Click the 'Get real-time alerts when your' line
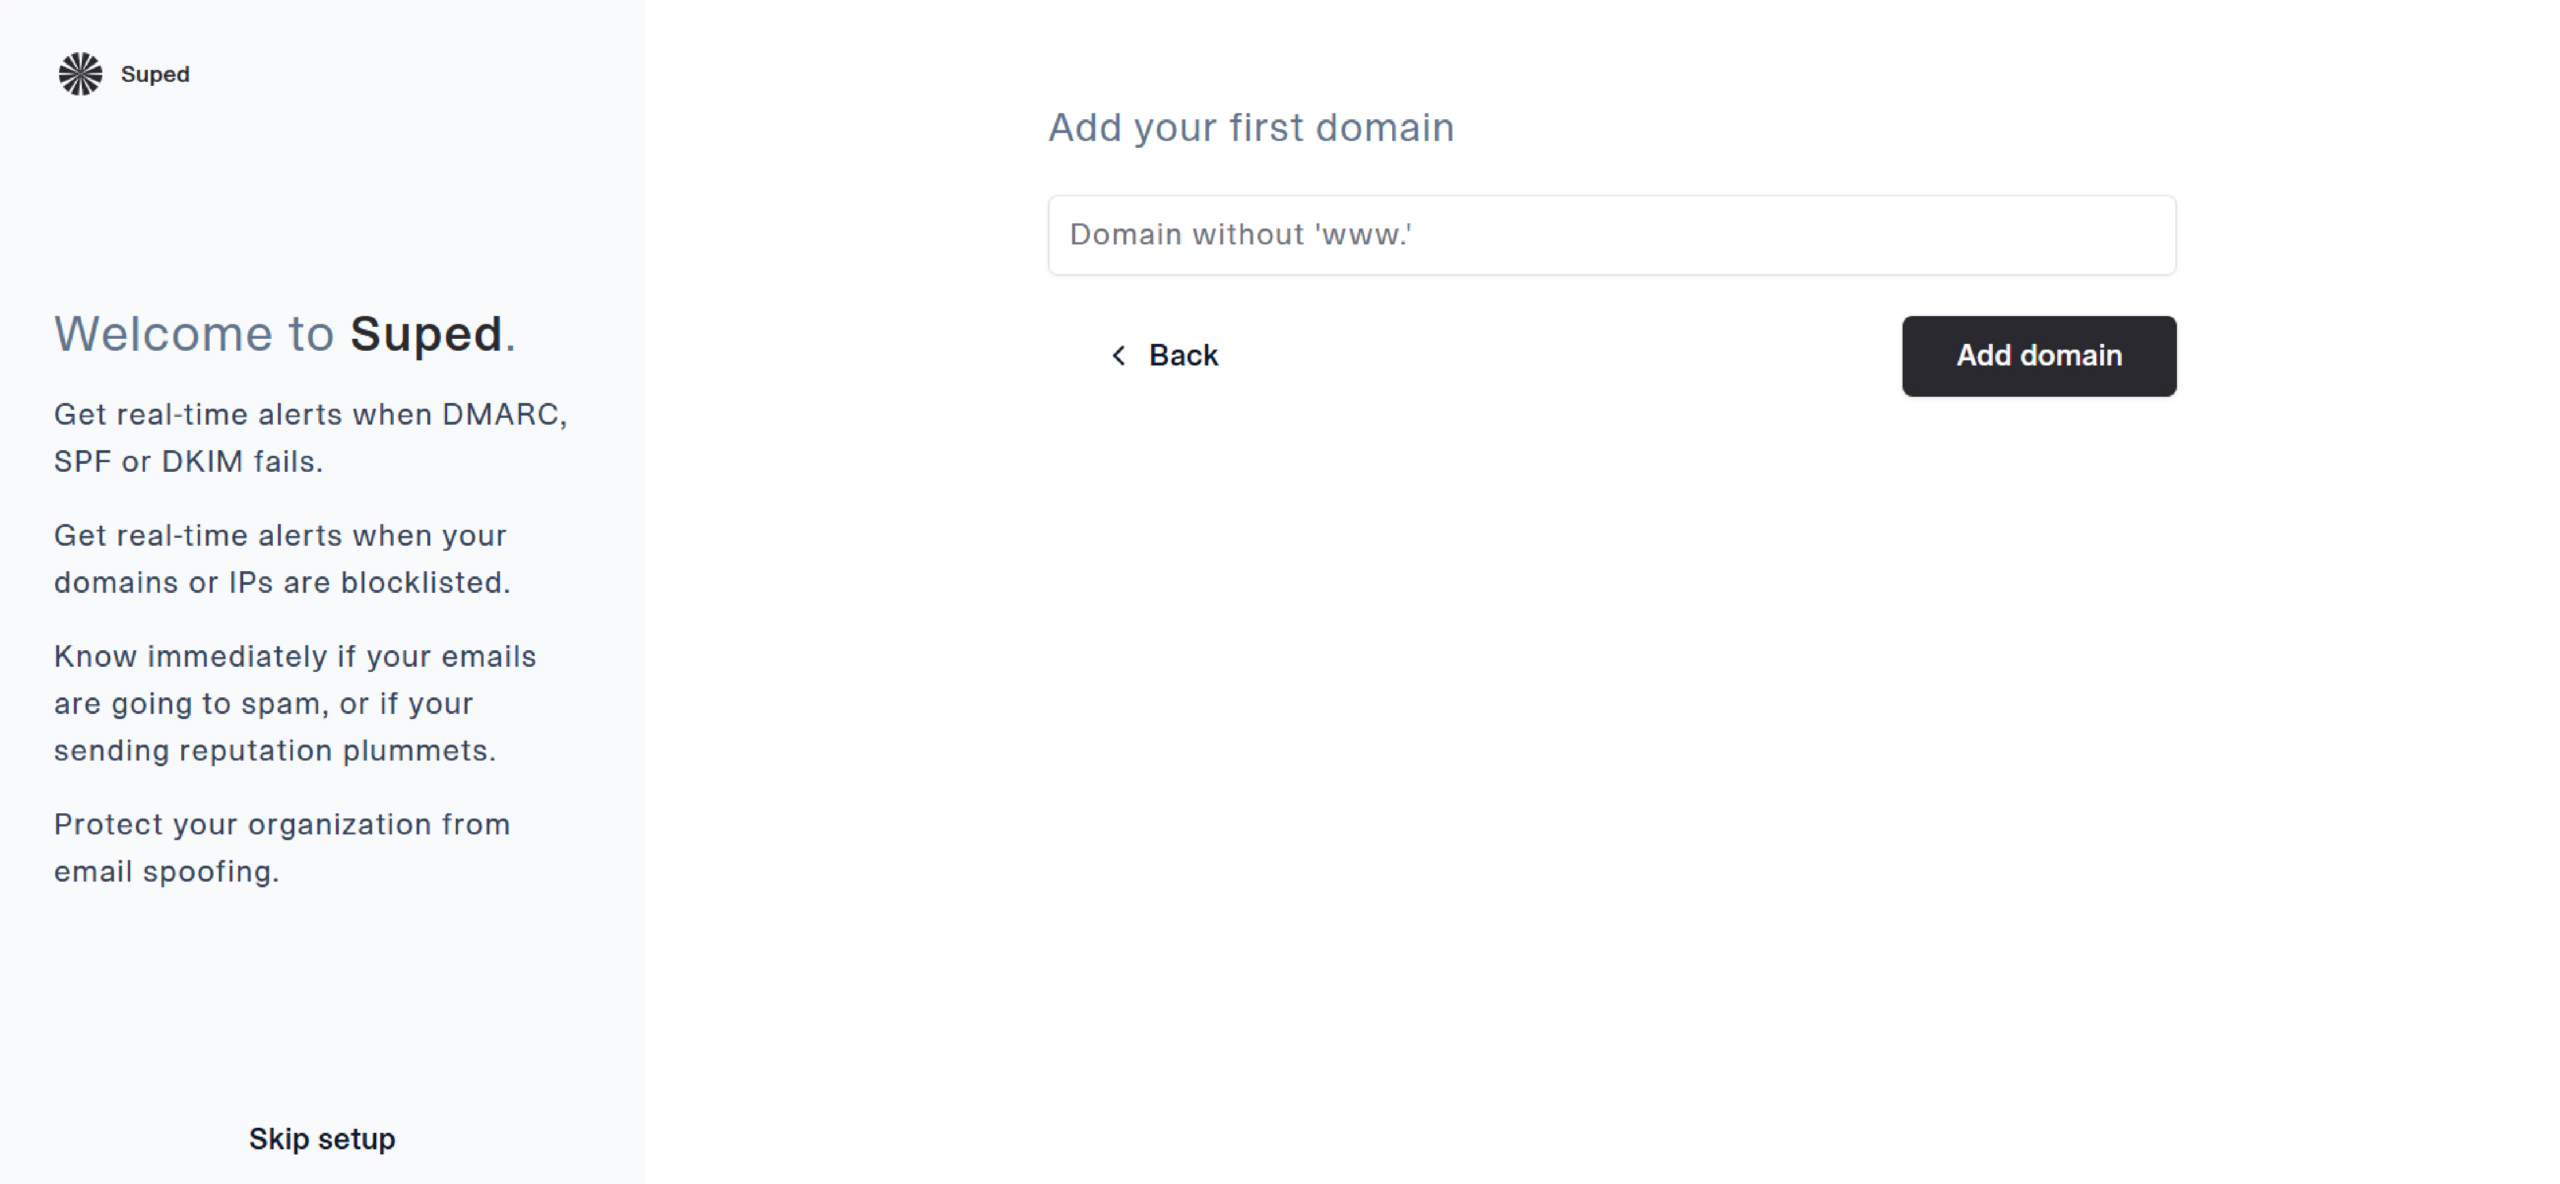Viewport: 2560px width, 1184px height. pos(280,536)
